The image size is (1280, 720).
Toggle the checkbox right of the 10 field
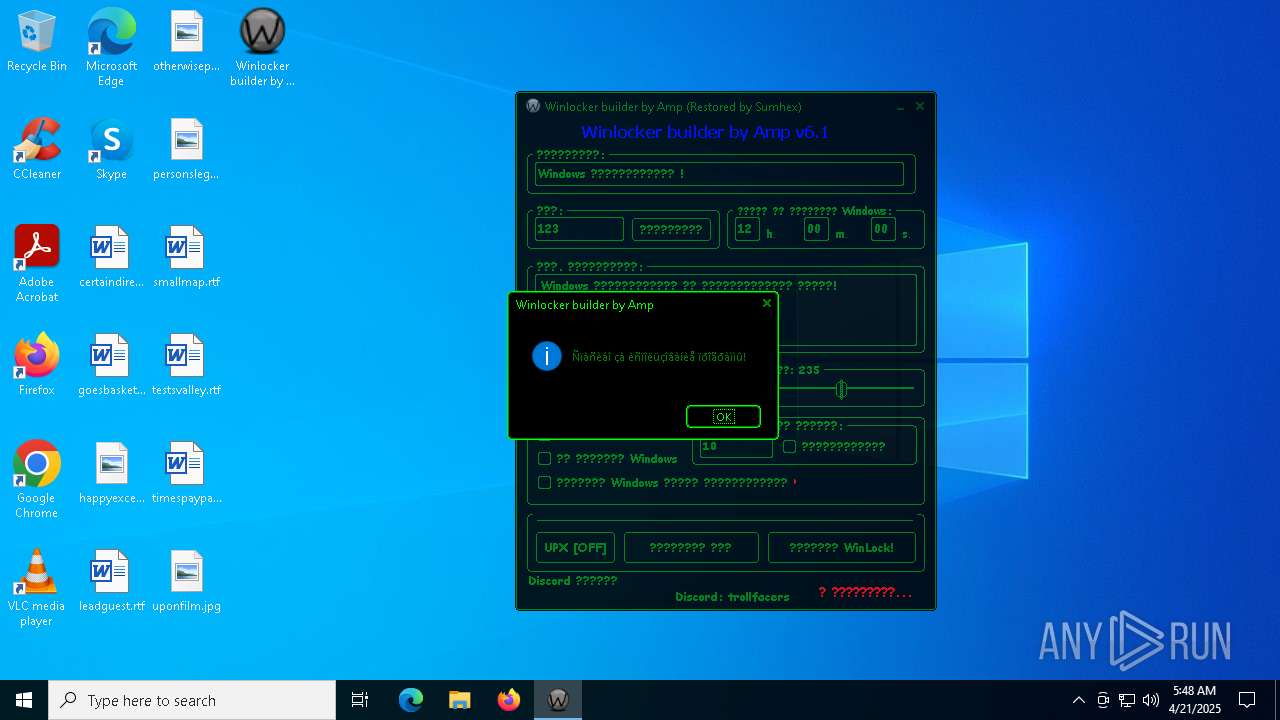coord(789,446)
